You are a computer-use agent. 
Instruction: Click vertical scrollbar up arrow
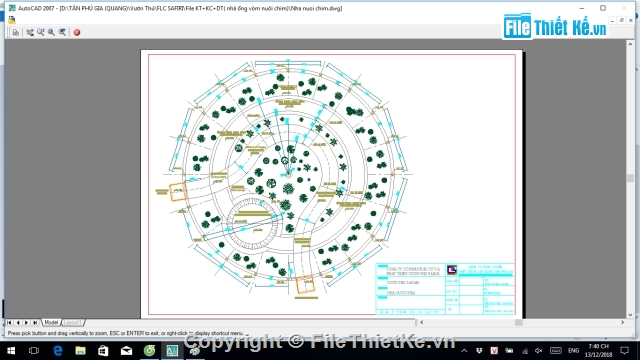(x=630, y=44)
